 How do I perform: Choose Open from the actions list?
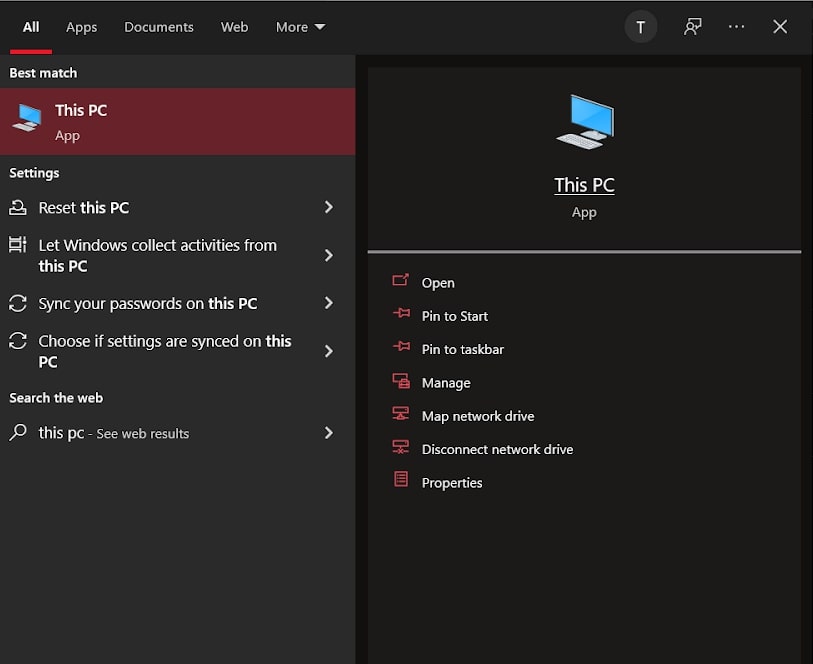(438, 283)
